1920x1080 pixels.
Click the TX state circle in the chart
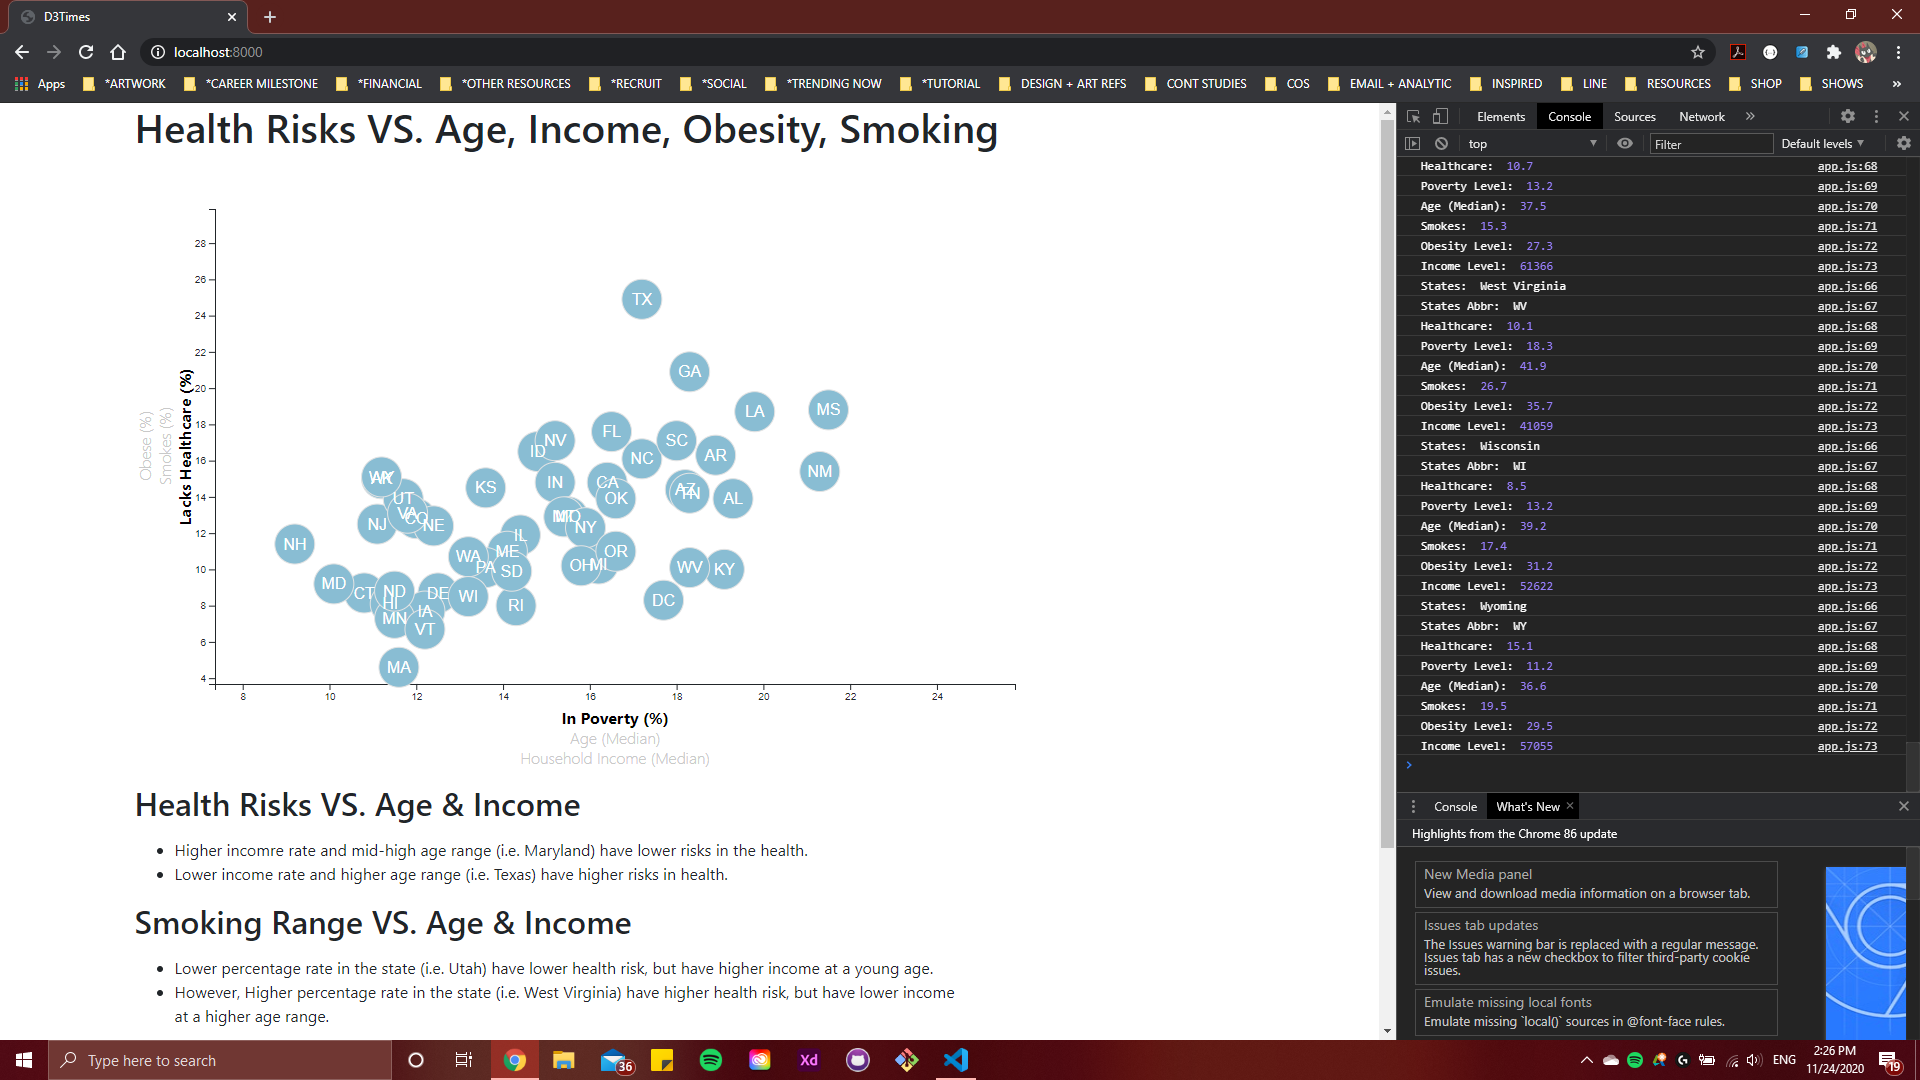pyautogui.click(x=642, y=299)
